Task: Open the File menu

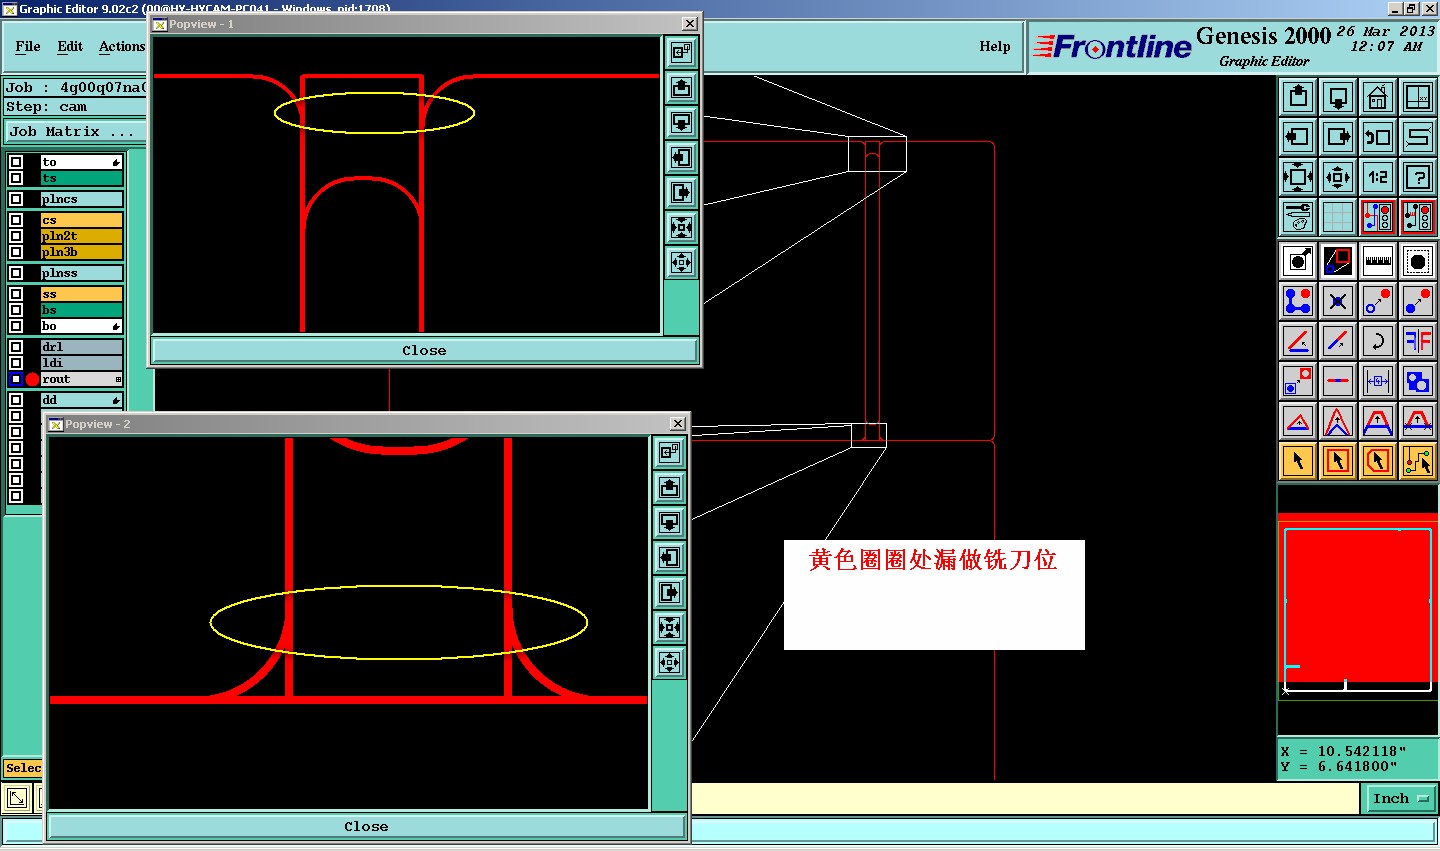Action: coord(28,46)
